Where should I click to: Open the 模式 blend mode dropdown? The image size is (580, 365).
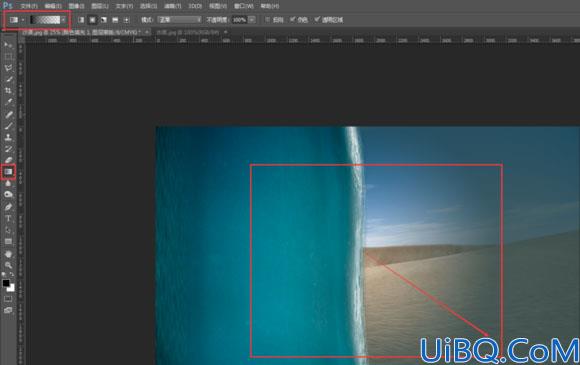click(x=180, y=20)
